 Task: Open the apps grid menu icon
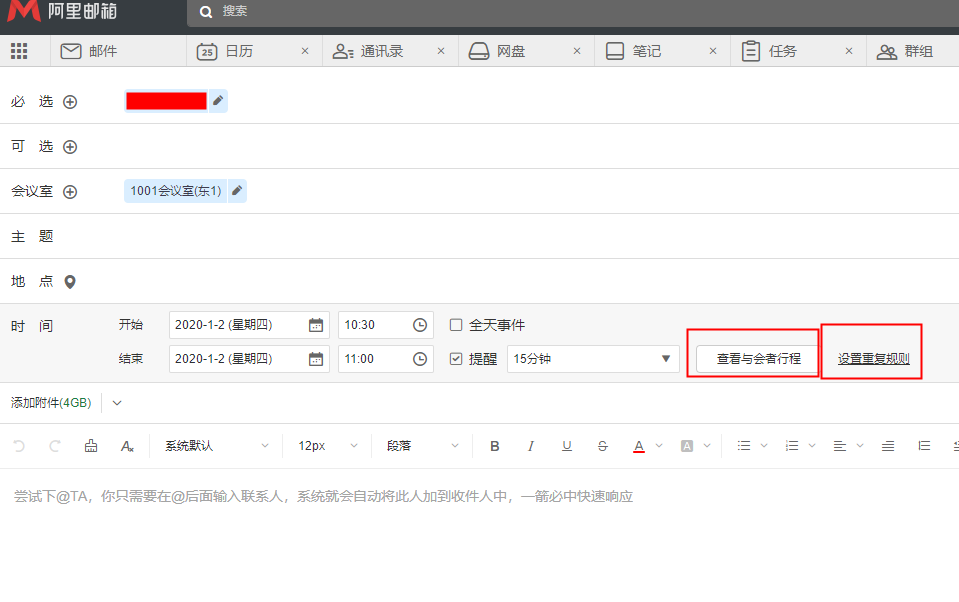tap(19, 51)
